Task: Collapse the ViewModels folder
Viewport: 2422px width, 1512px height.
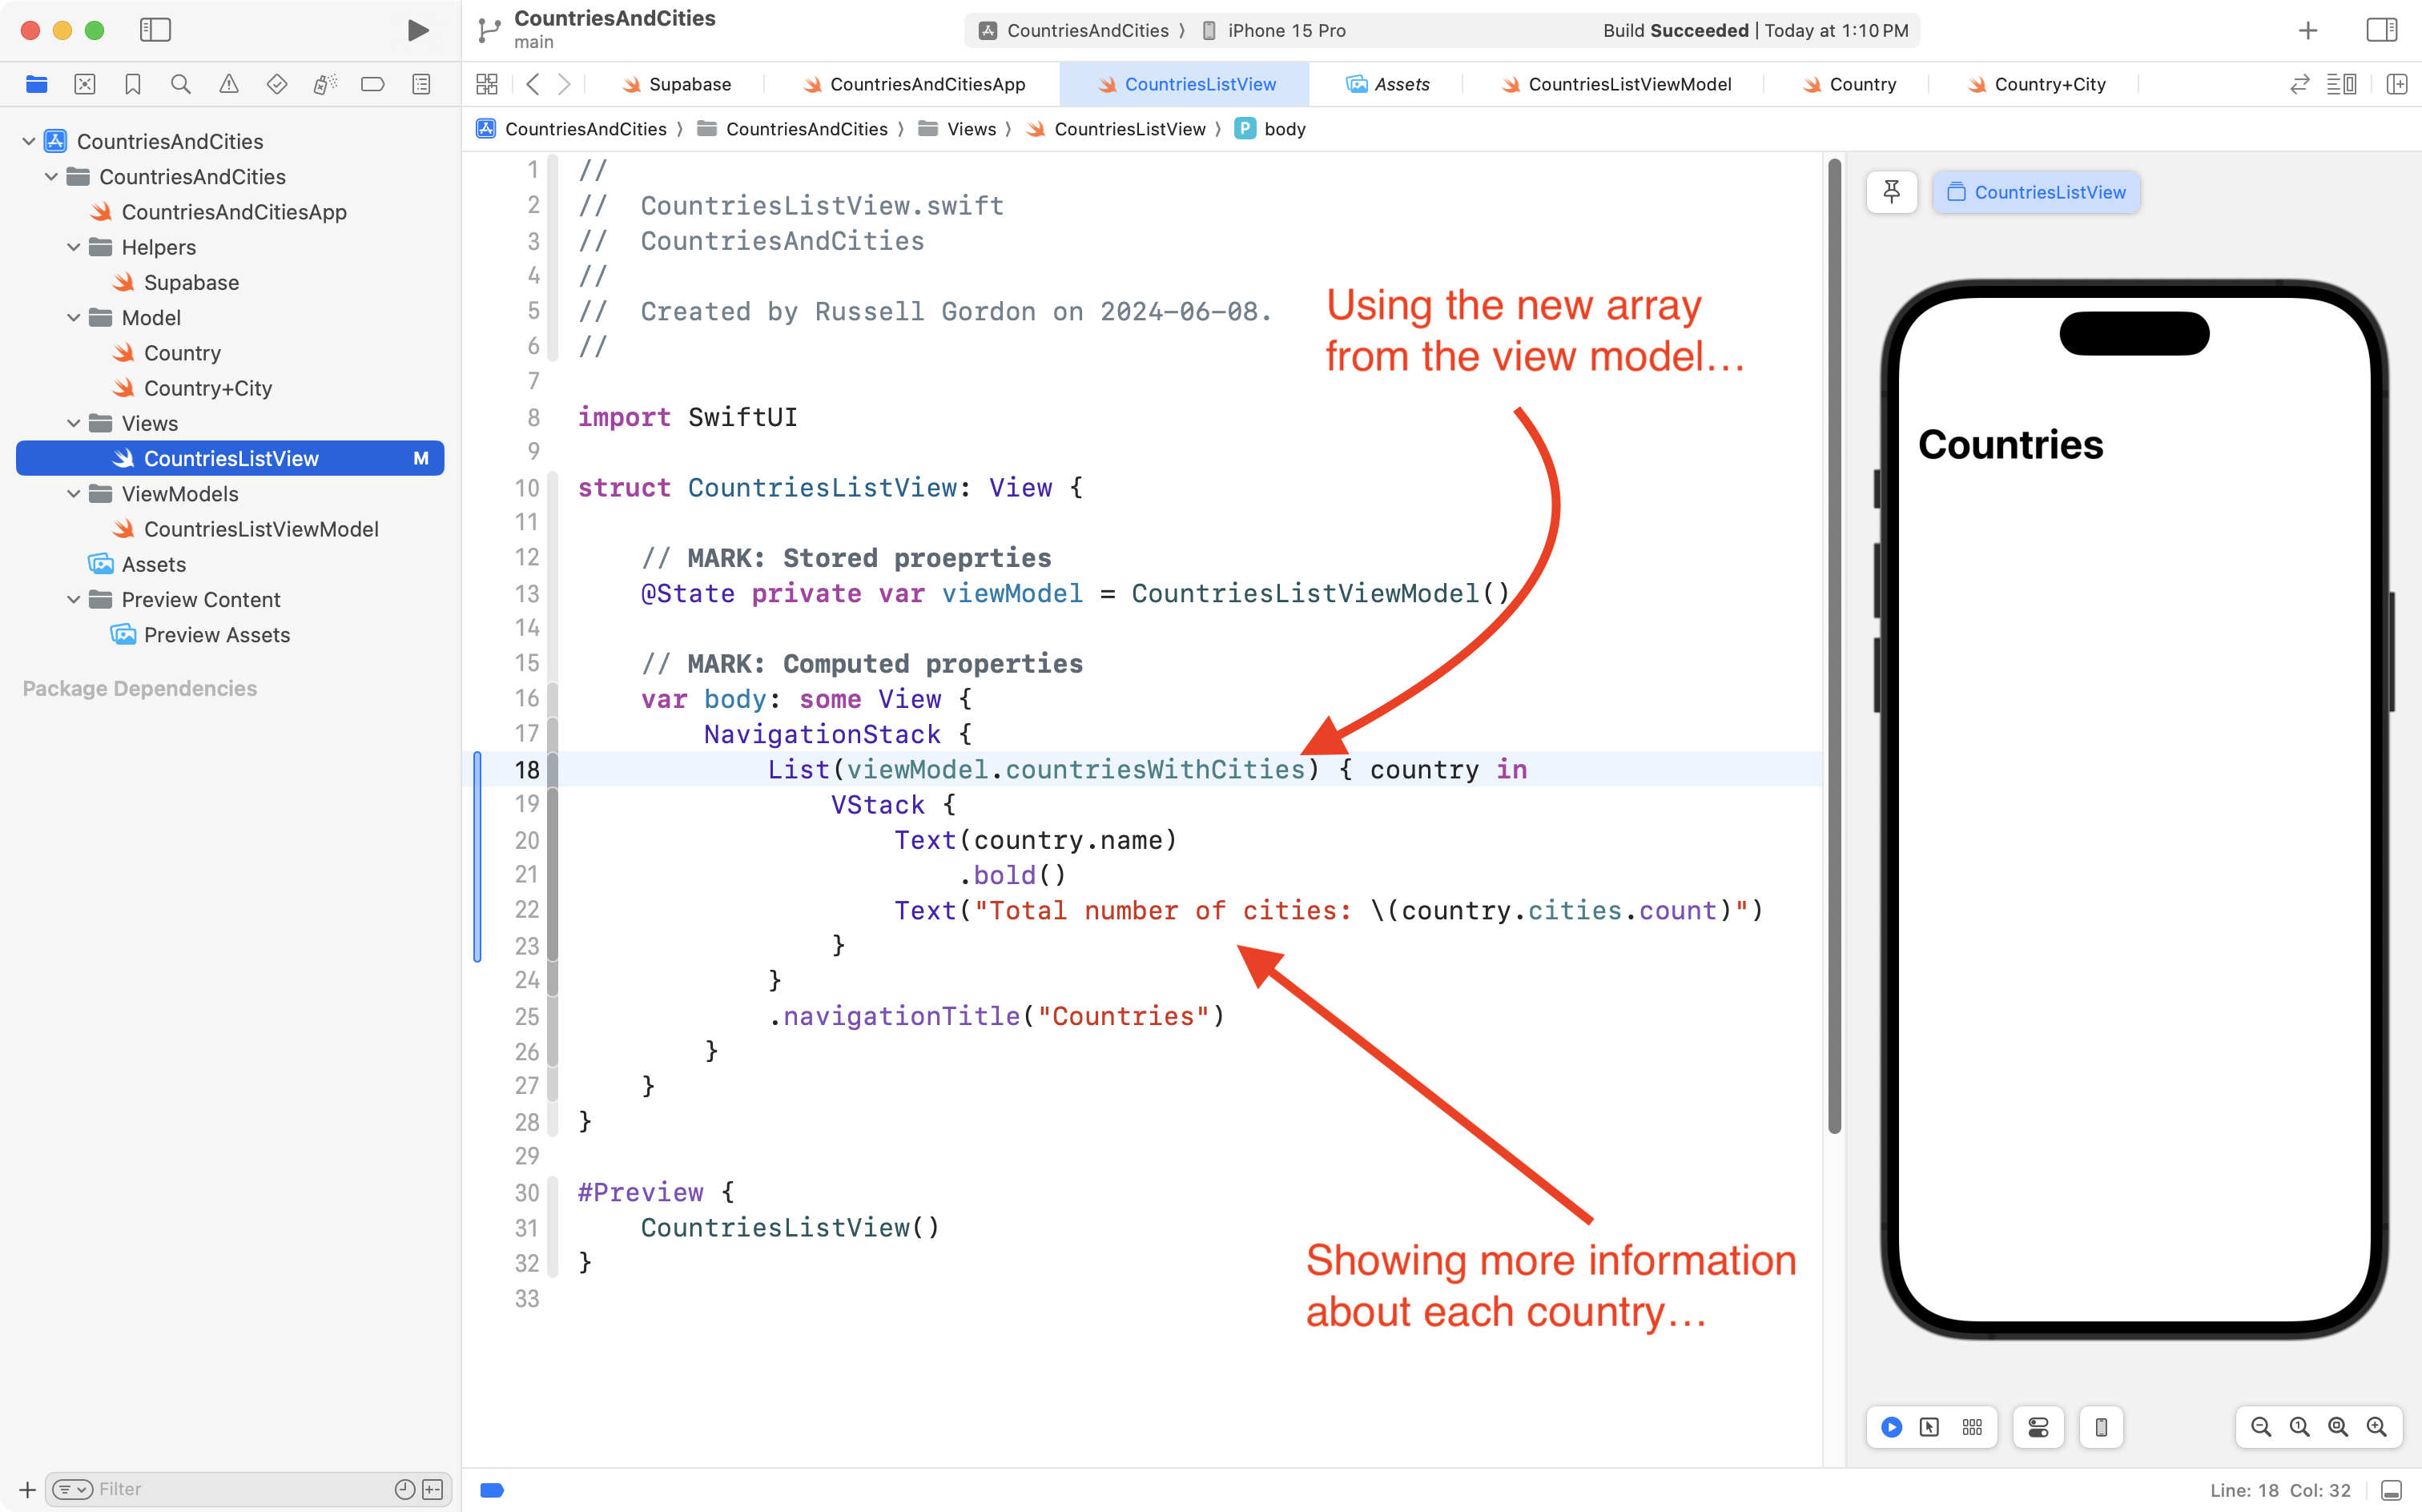Action: point(73,494)
